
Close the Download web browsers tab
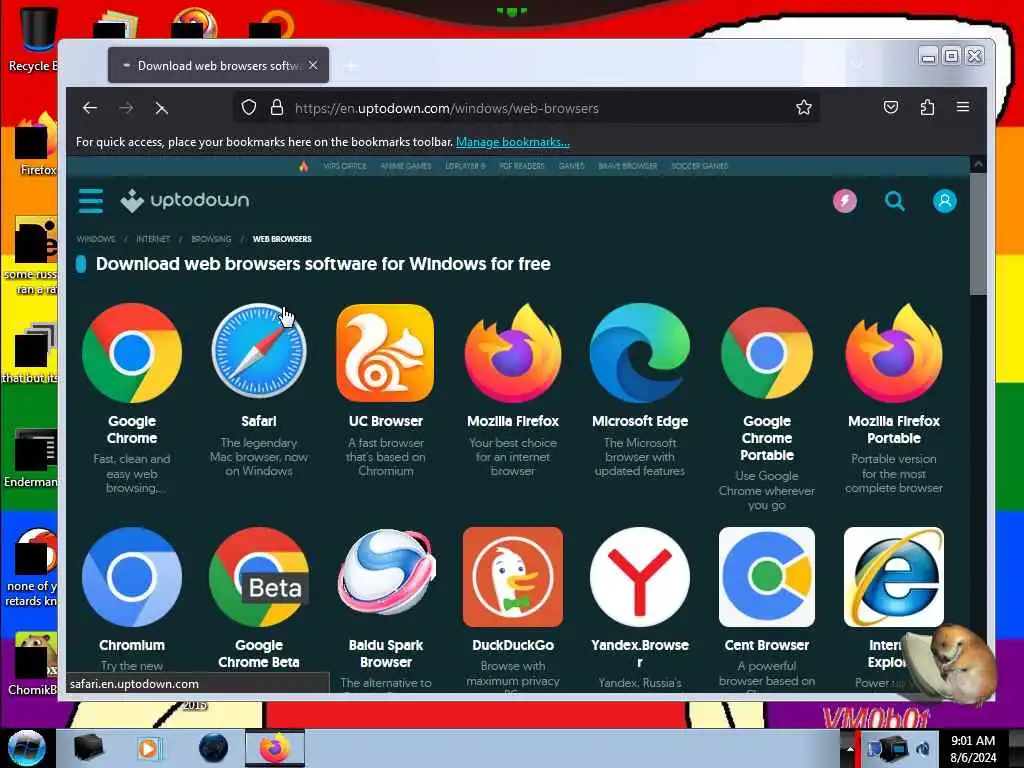point(313,65)
